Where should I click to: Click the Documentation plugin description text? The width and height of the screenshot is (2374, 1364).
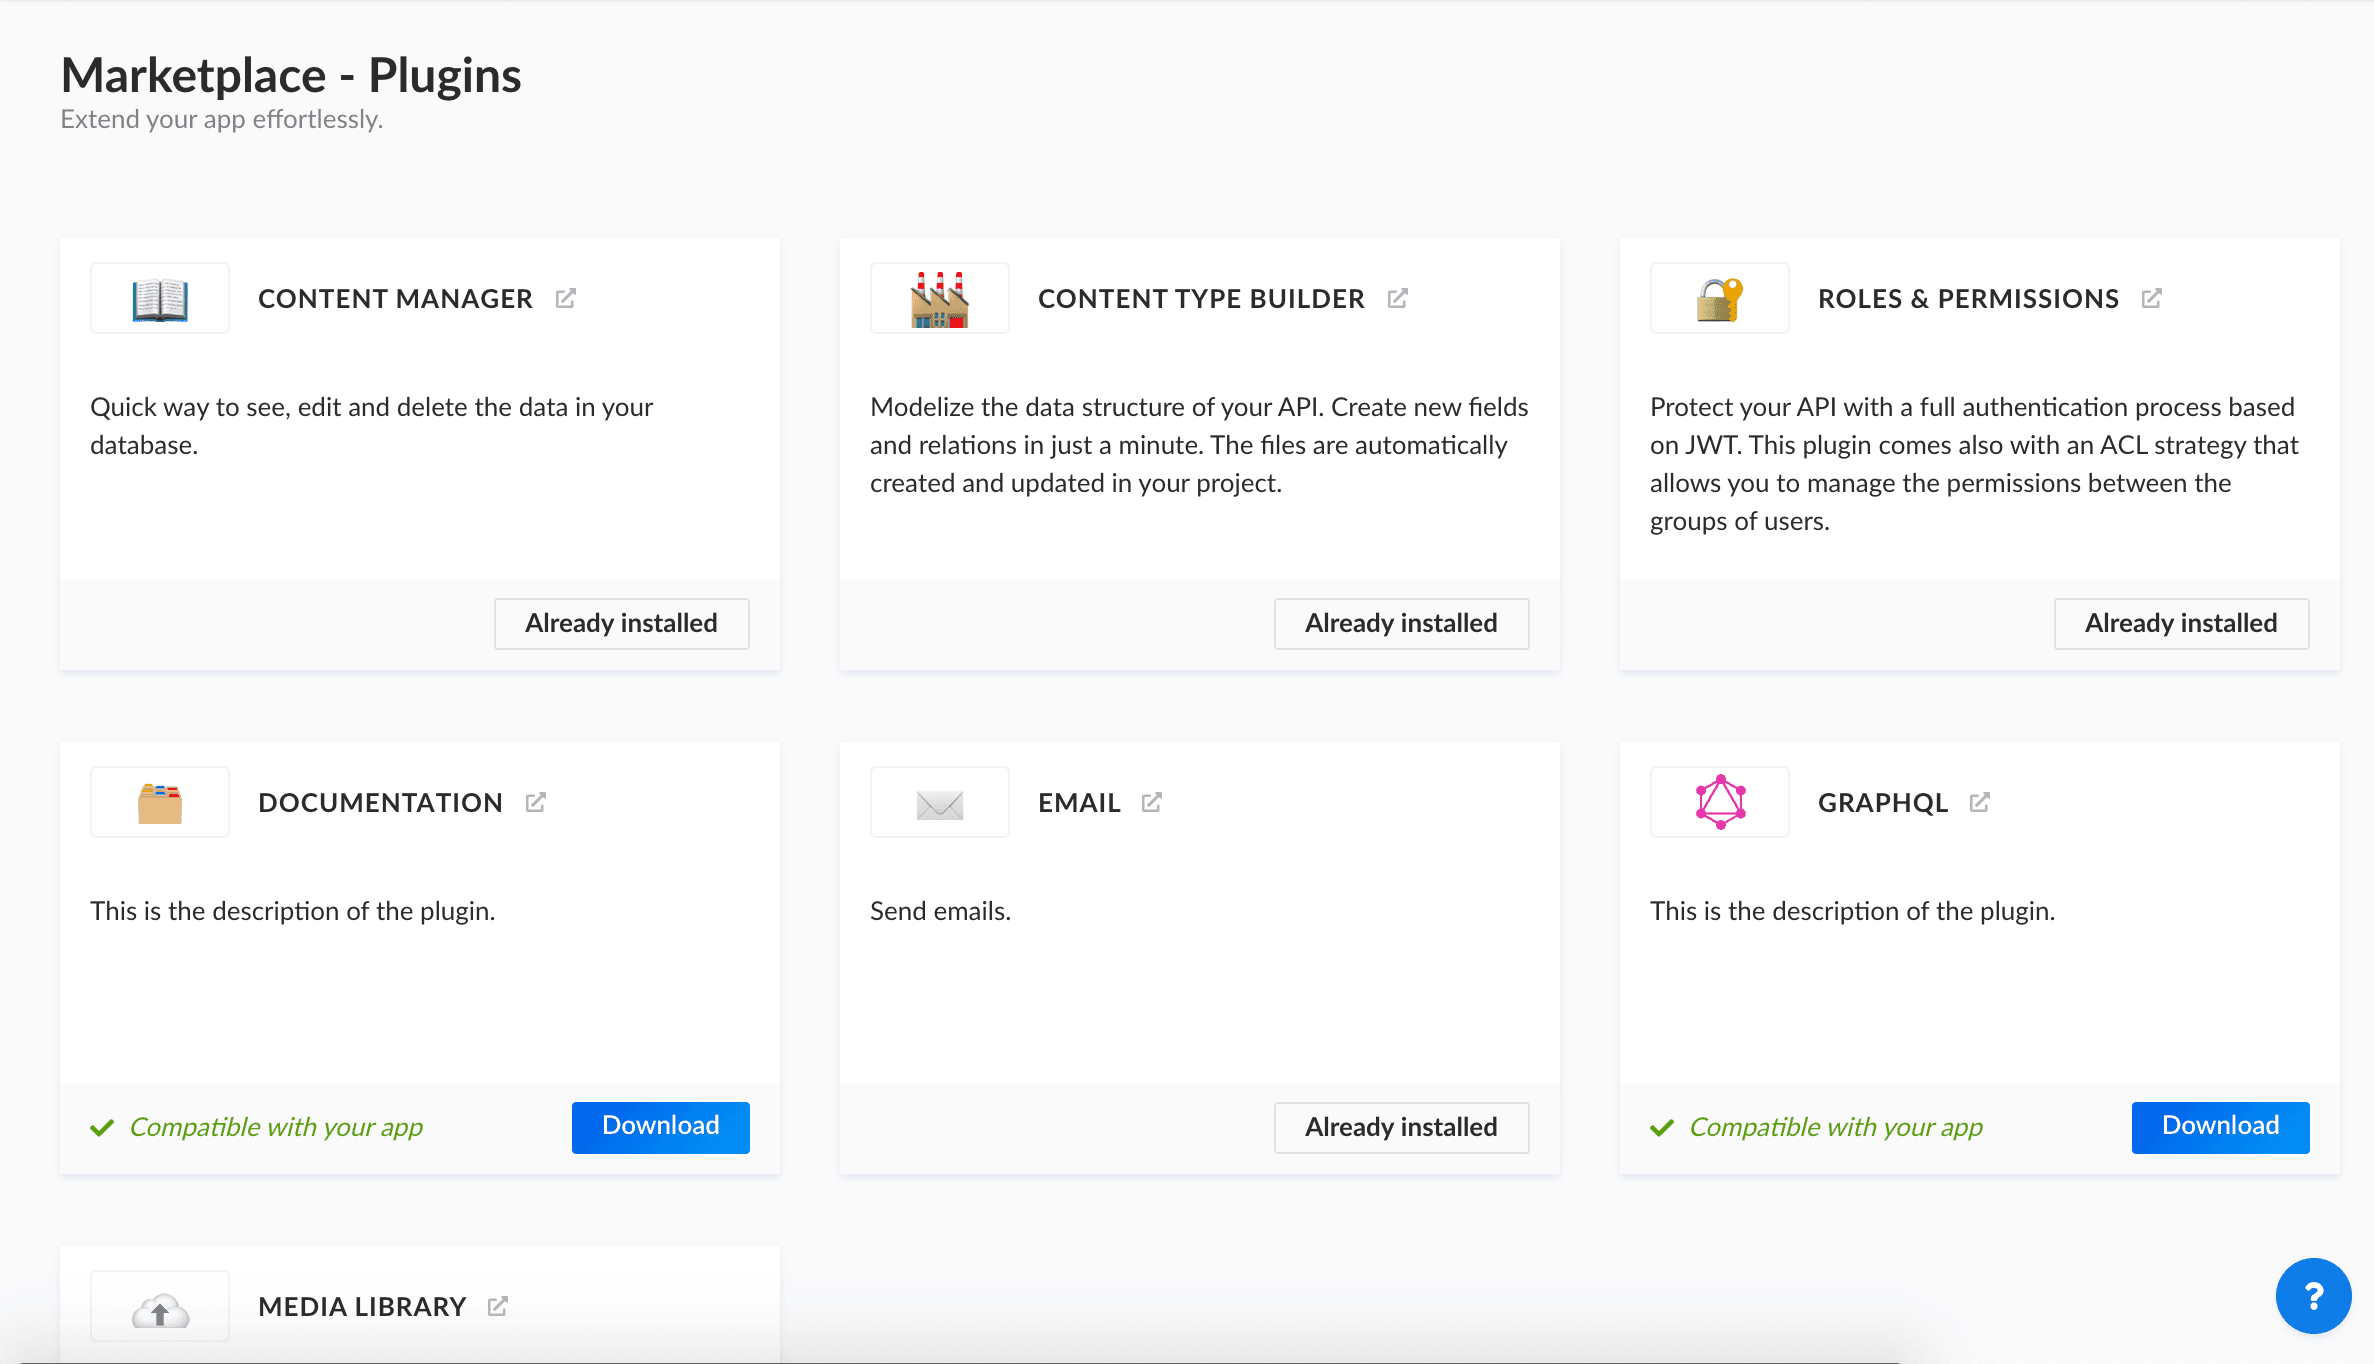[x=293, y=911]
